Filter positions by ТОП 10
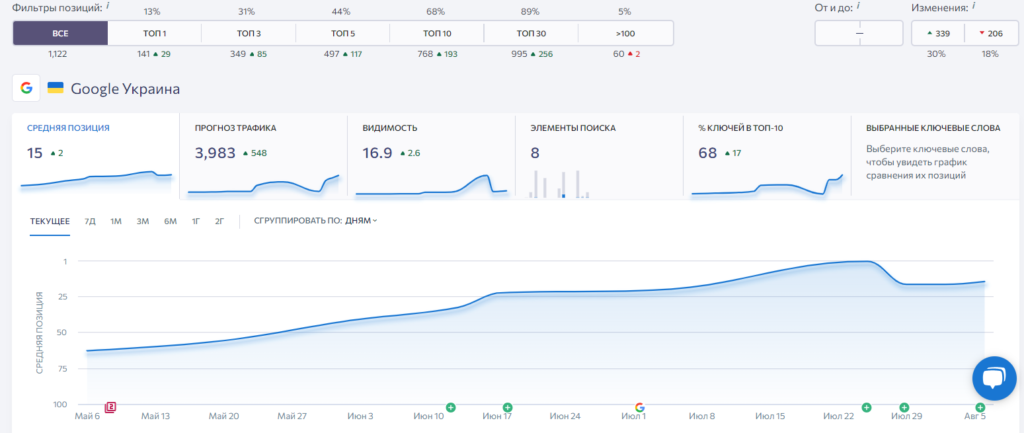 coord(436,33)
